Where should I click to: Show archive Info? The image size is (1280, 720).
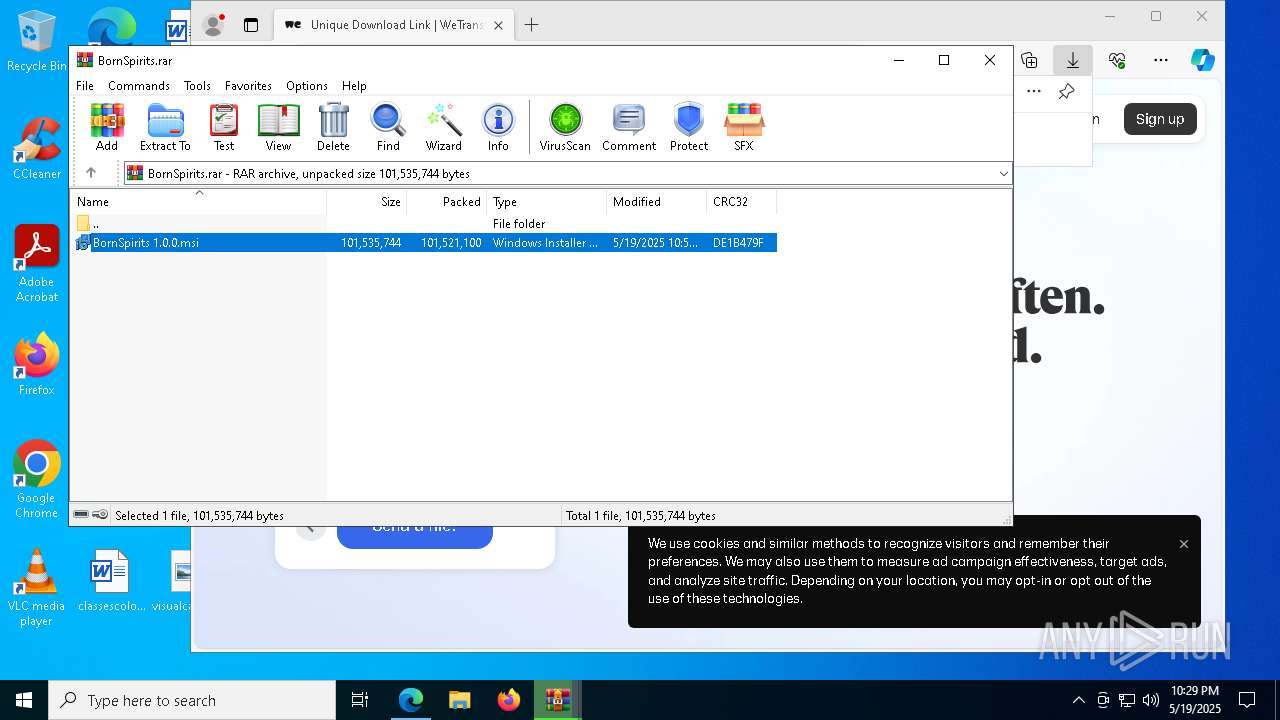pyautogui.click(x=498, y=127)
